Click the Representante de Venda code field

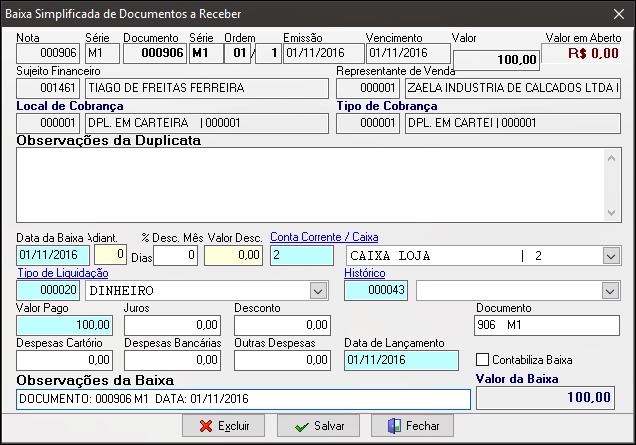pyautogui.click(x=368, y=88)
